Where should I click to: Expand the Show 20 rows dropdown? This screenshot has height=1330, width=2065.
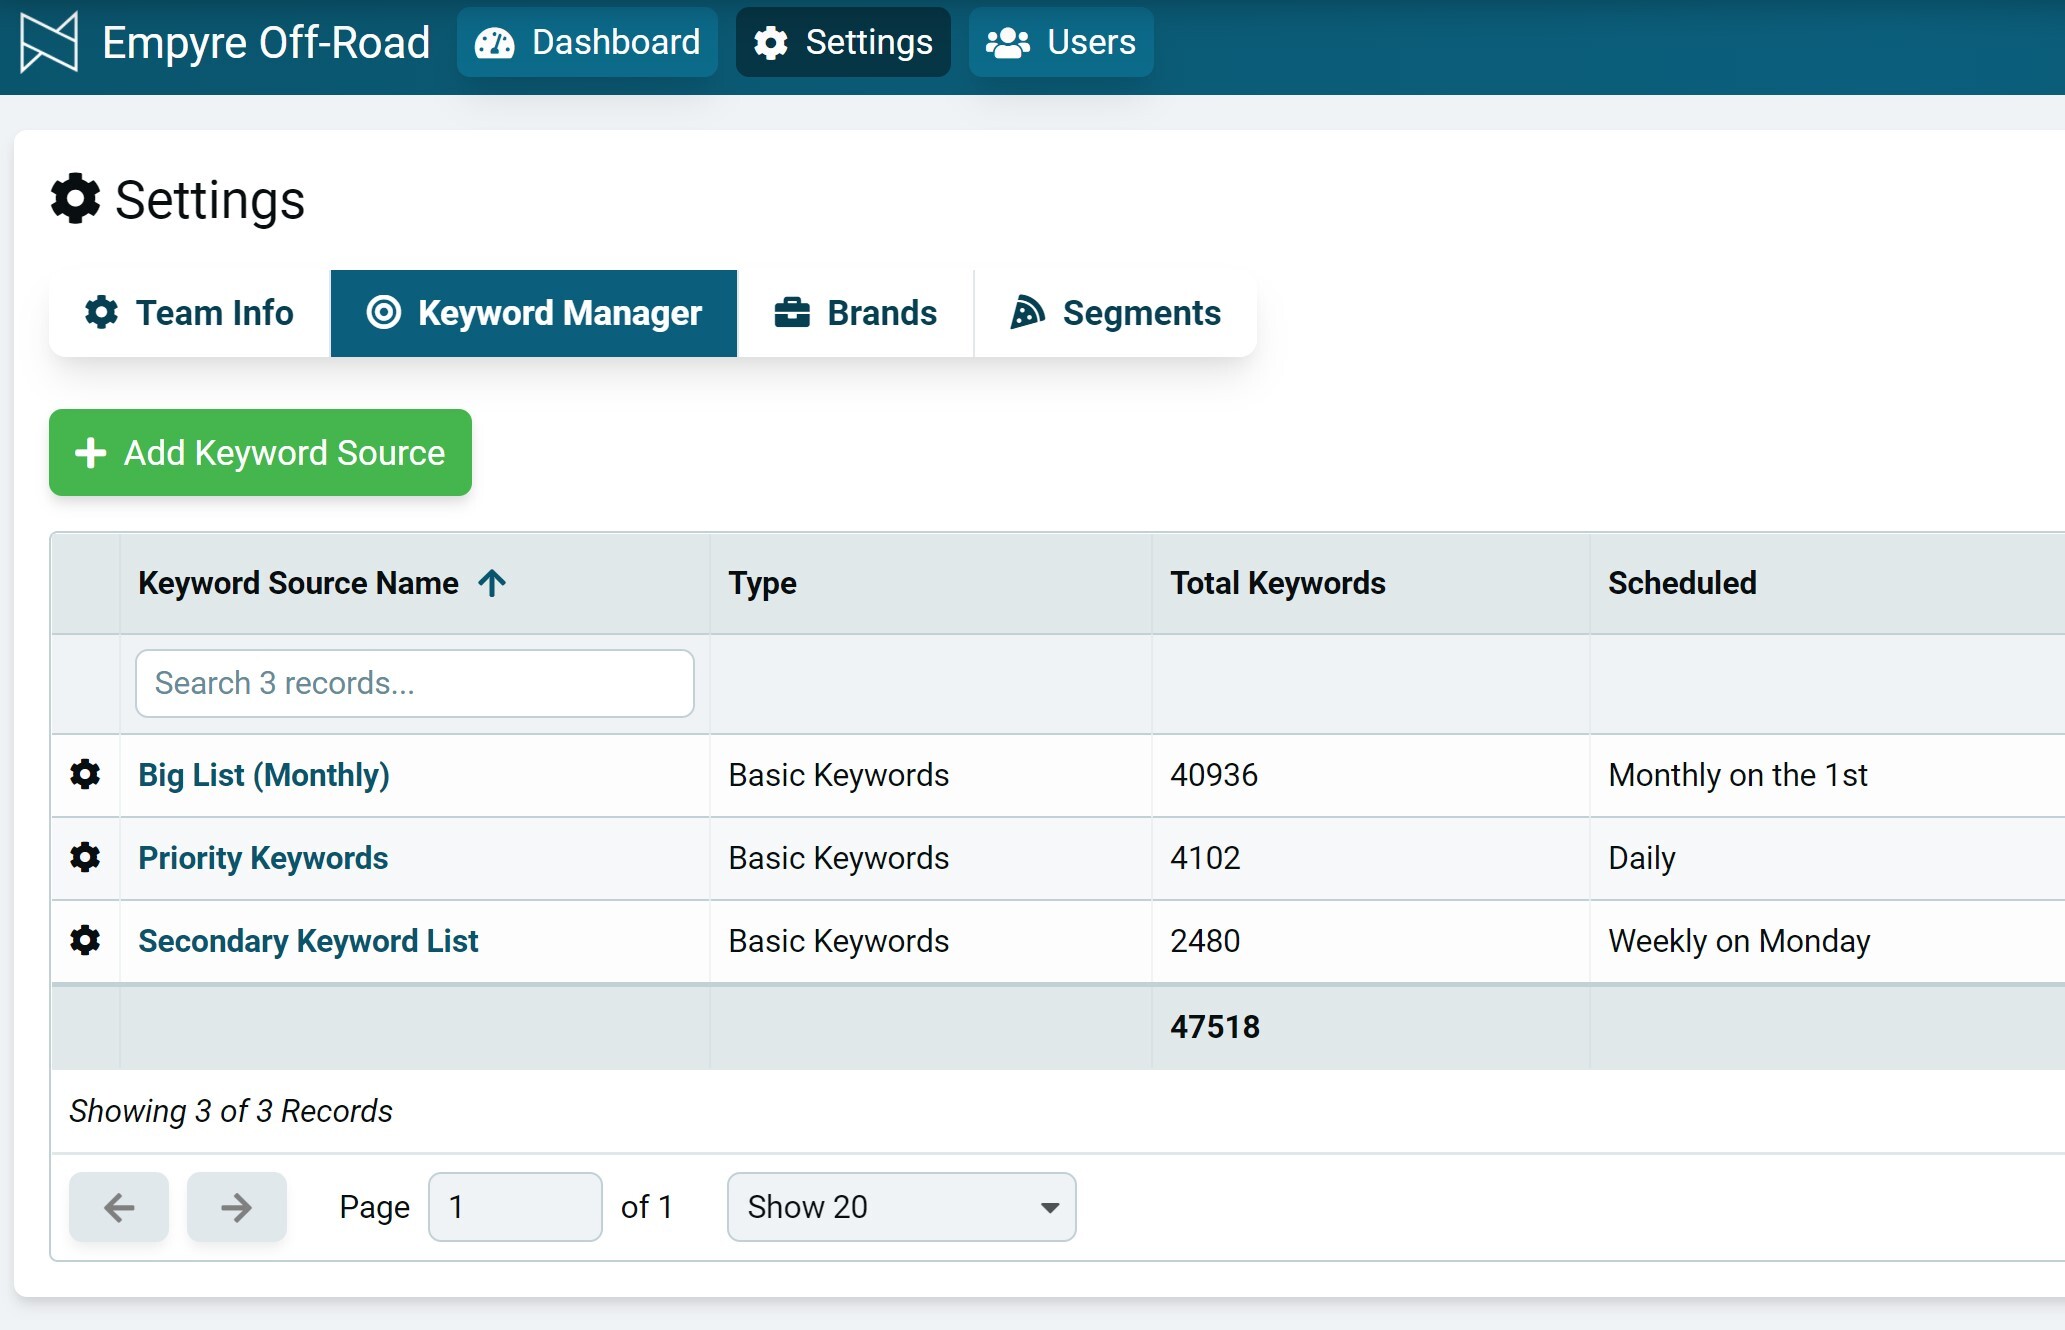[x=901, y=1207]
